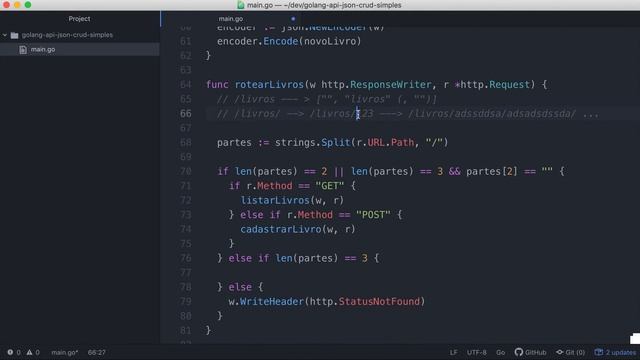Open the Git (0) panel from status bar
640x360 pixels.
tap(571, 352)
